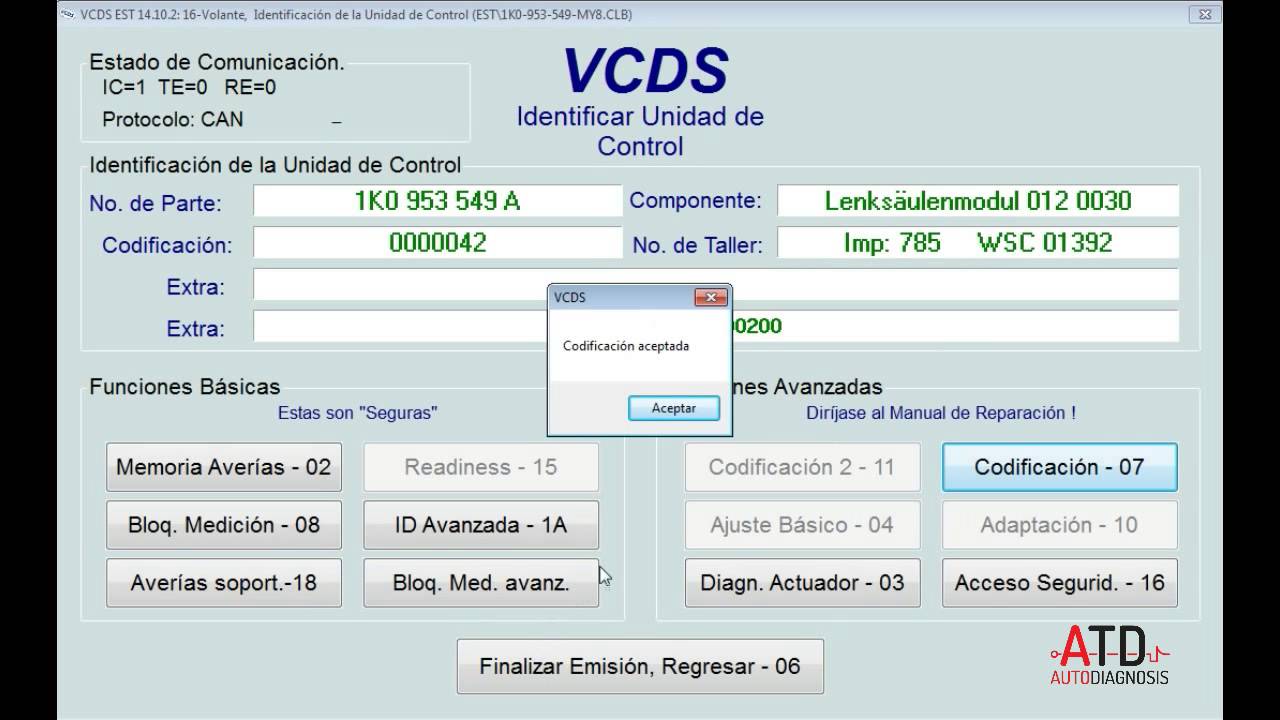The width and height of the screenshot is (1280, 720).
Task: Click the IC=1 TE=0 RE=0 status text
Action: (x=189, y=87)
